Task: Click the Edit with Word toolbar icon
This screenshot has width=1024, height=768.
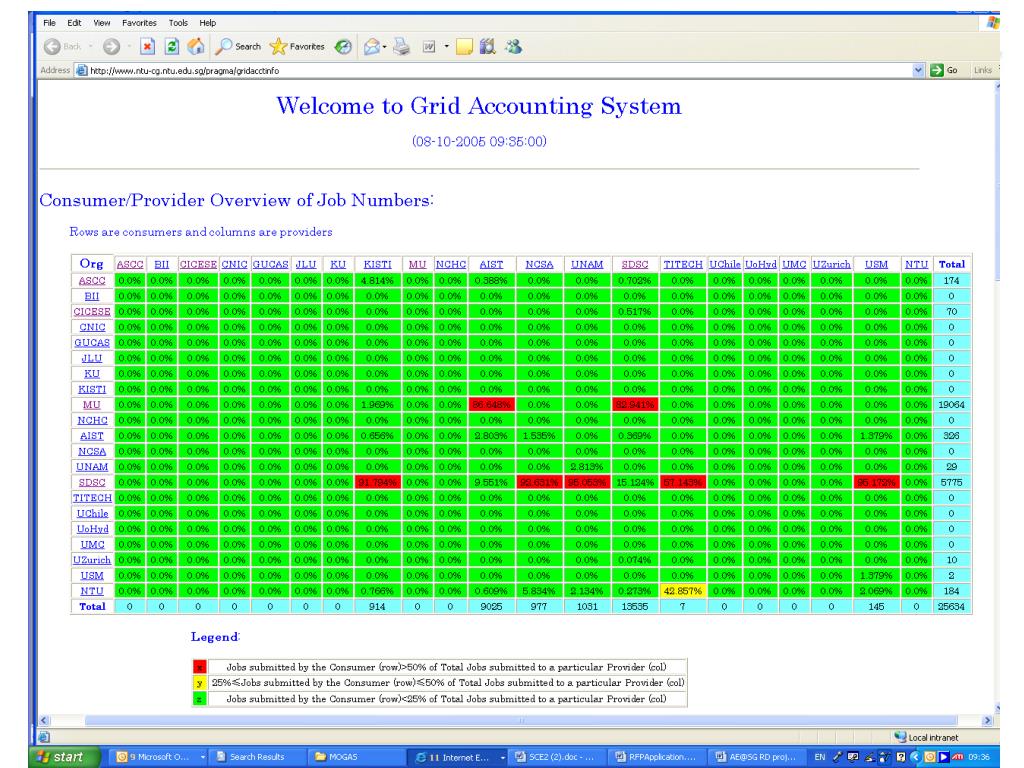Action: 429,46
